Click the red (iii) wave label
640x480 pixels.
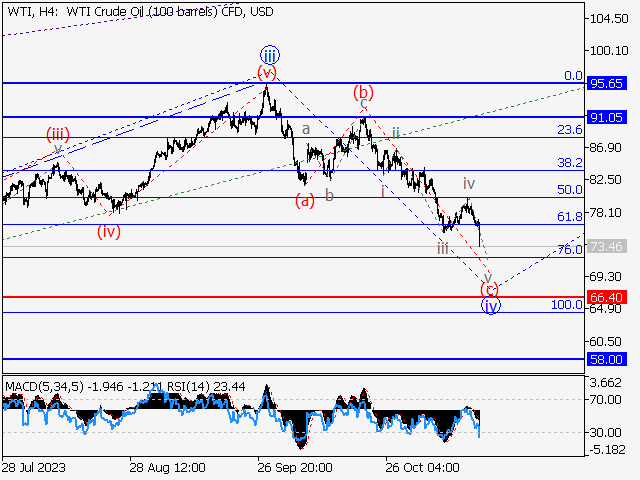coord(58,134)
